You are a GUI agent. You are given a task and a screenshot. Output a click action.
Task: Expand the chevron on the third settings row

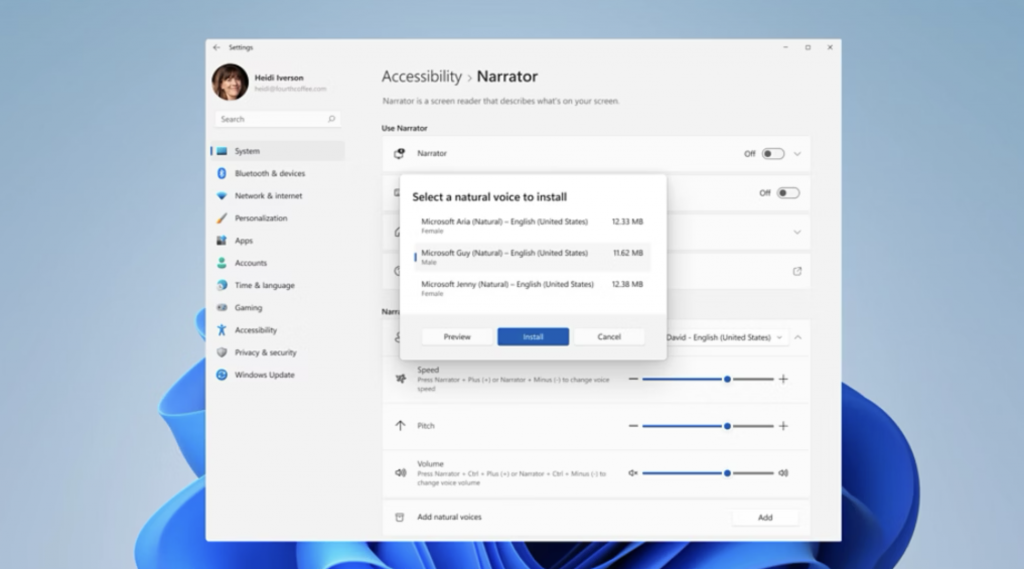point(797,232)
